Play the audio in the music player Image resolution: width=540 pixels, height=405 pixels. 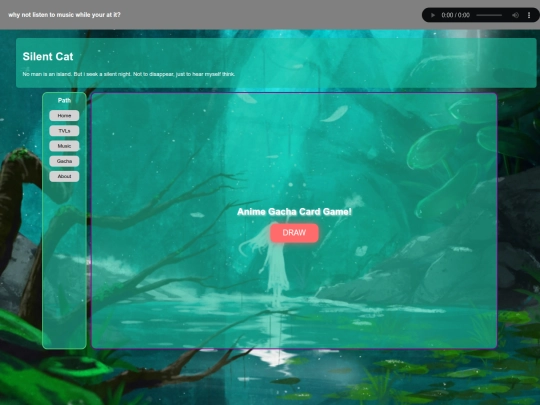433,15
